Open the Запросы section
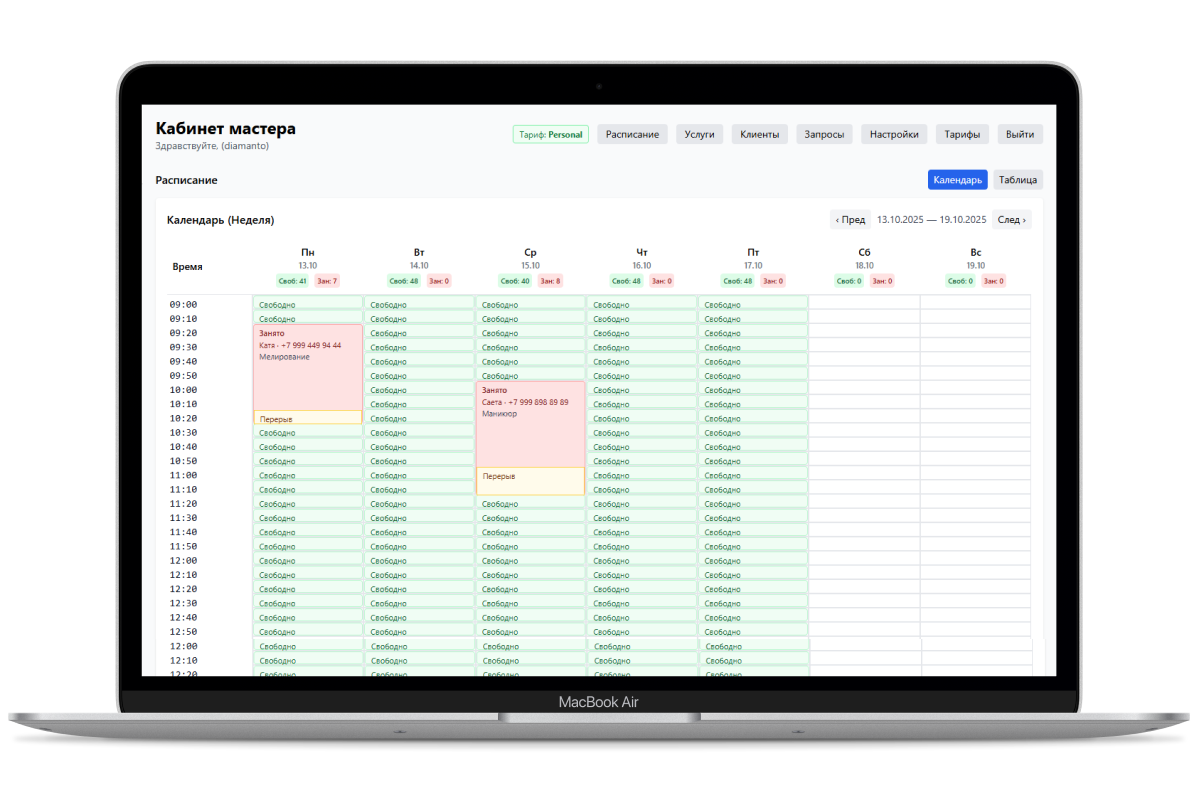Screen dimensions: 1200x800 pyautogui.click(x=824, y=134)
